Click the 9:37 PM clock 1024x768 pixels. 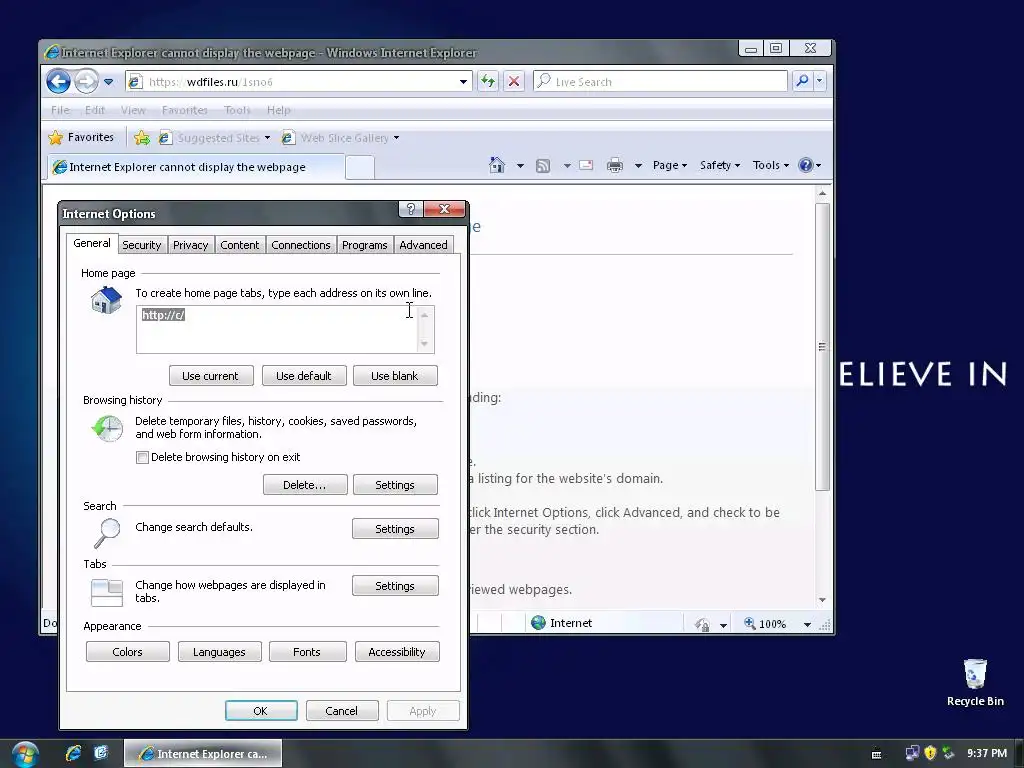click(x=987, y=753)
